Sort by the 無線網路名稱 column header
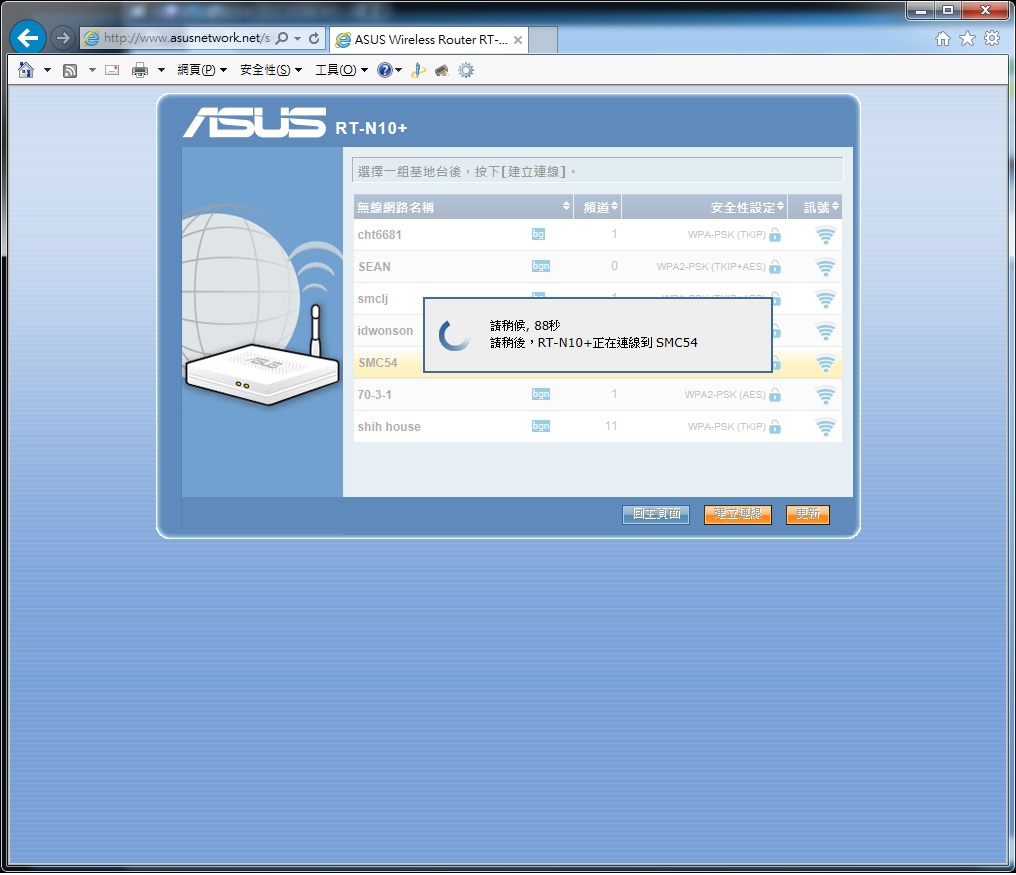1016x875 pixels. pos(463,207)
